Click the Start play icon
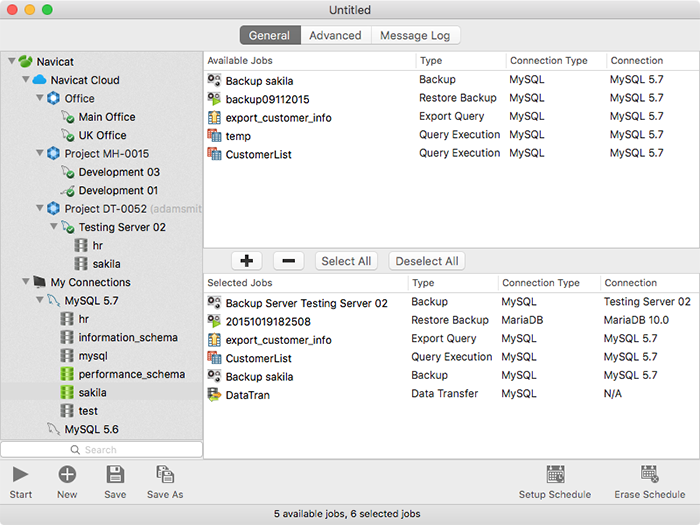Viewport: 700px width, 525px height. [21, 475]
